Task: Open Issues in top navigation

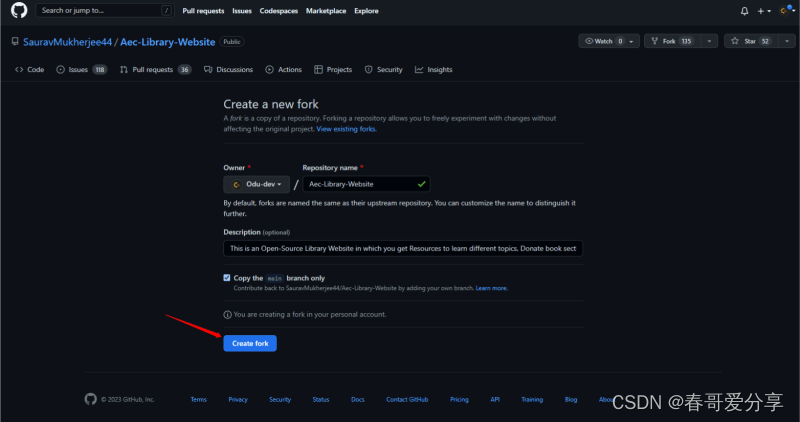Action: click(x=242, y=11)
